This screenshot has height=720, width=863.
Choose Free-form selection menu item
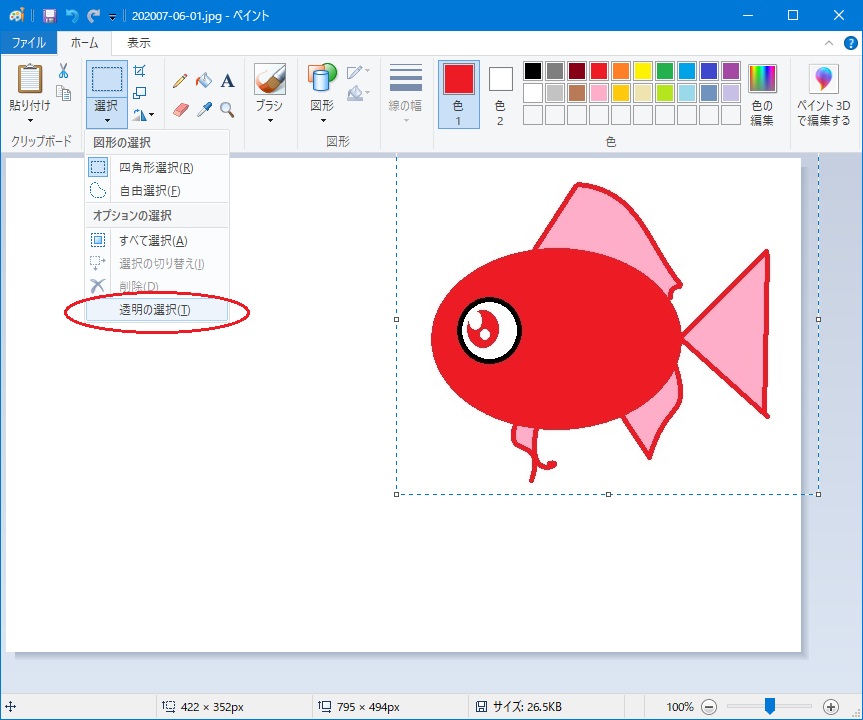click(x=157, y=190)
